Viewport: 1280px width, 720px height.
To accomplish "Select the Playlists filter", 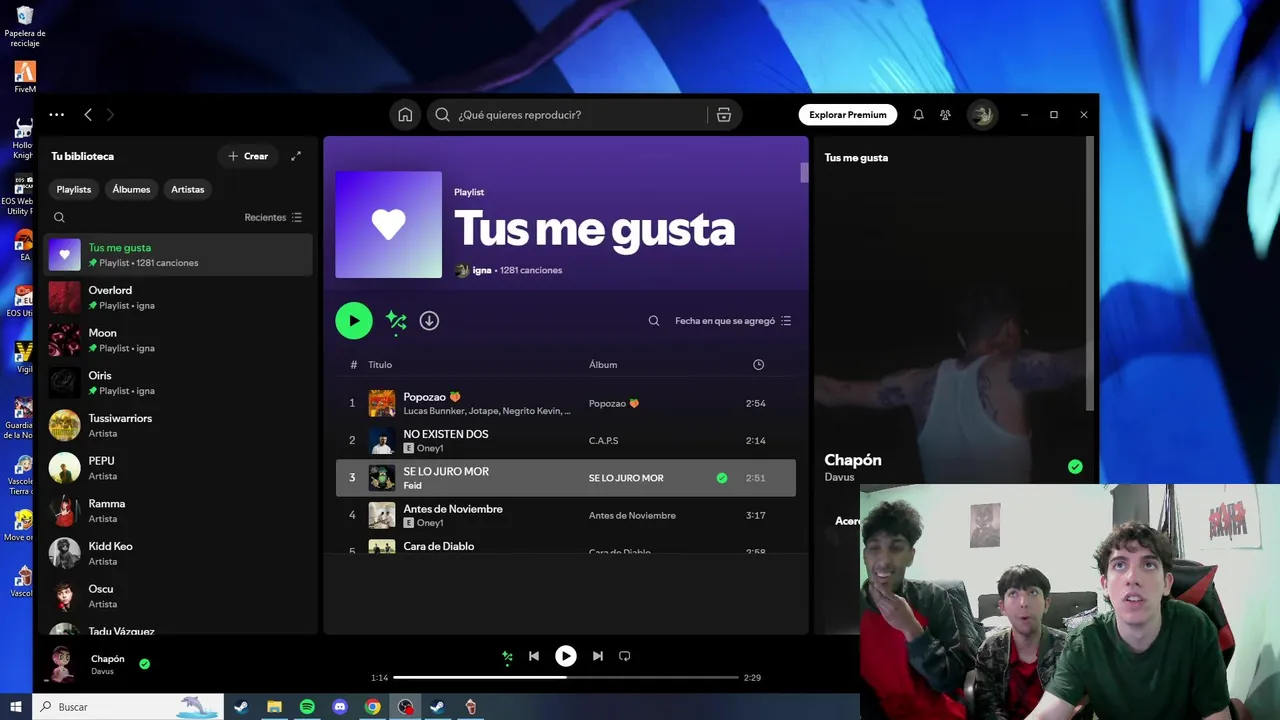I will click(x=74, y=189).
